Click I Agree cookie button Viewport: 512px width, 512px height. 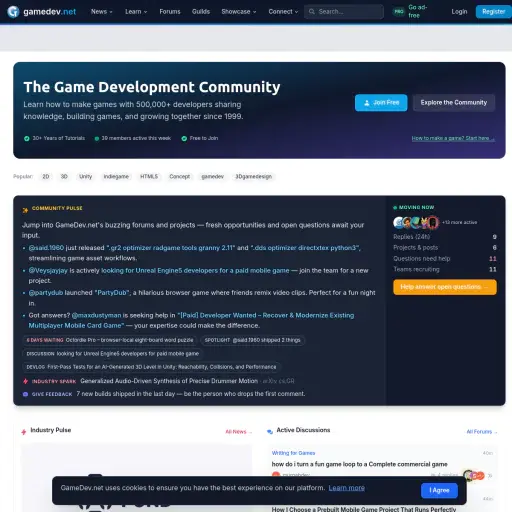coord(439,490)
